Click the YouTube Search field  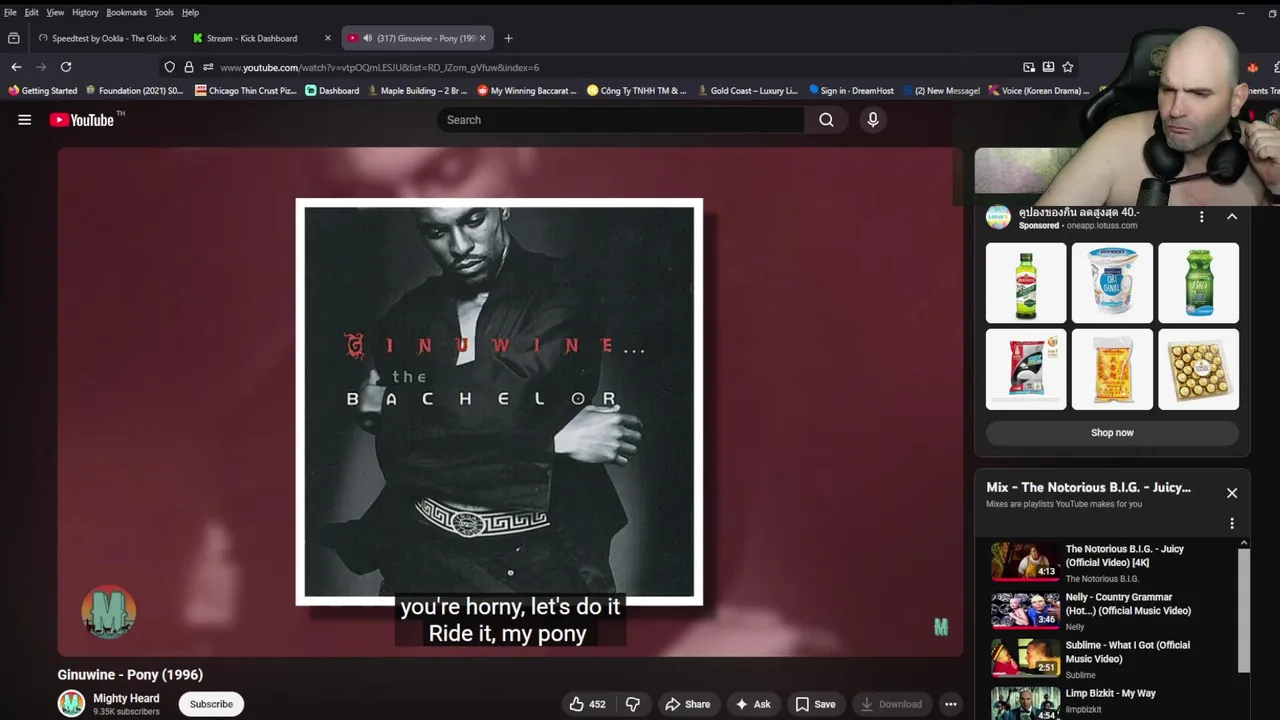click(620, 120)
